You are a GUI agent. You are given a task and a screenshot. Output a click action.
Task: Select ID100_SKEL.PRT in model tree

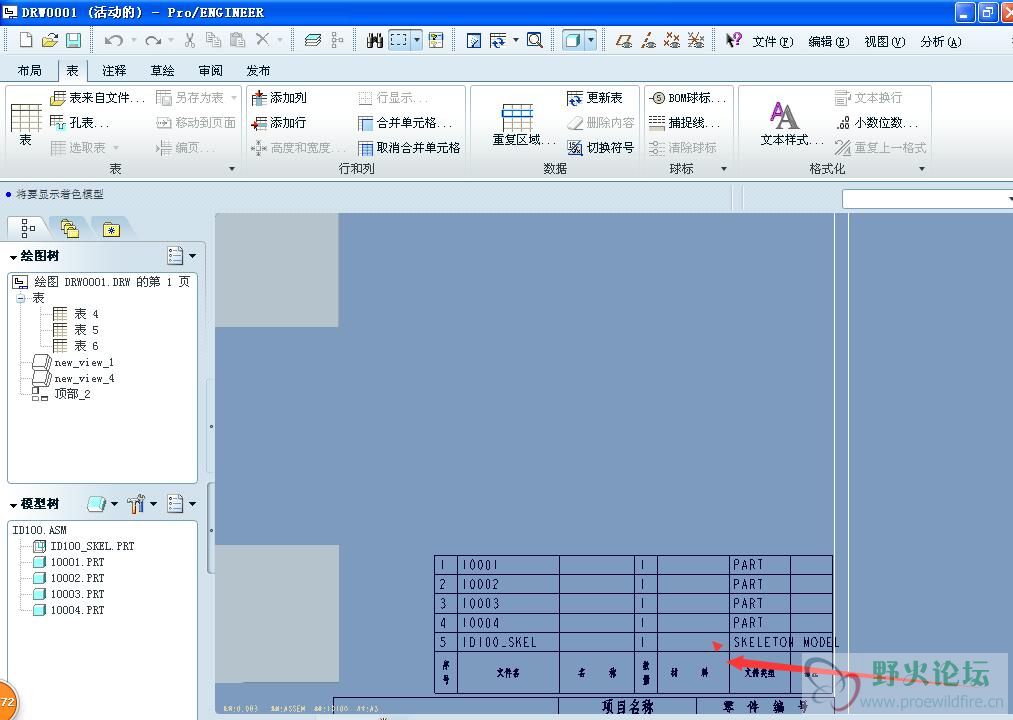(x=84, y=546)
